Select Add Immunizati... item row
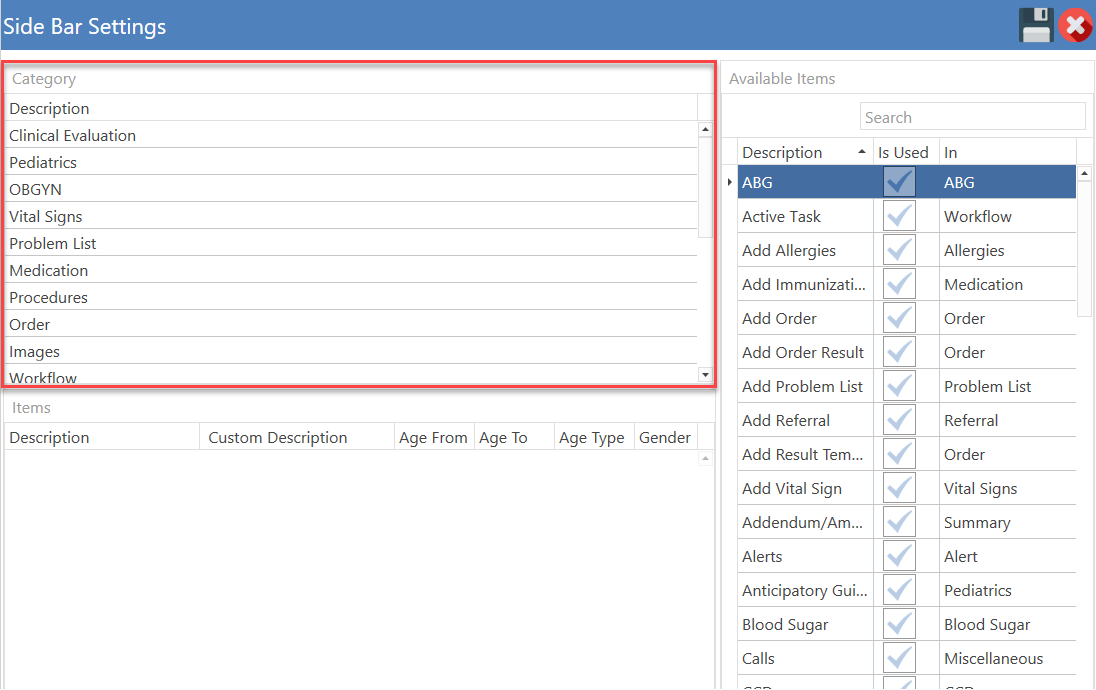 pyautogui.click(x=907, y=285)
